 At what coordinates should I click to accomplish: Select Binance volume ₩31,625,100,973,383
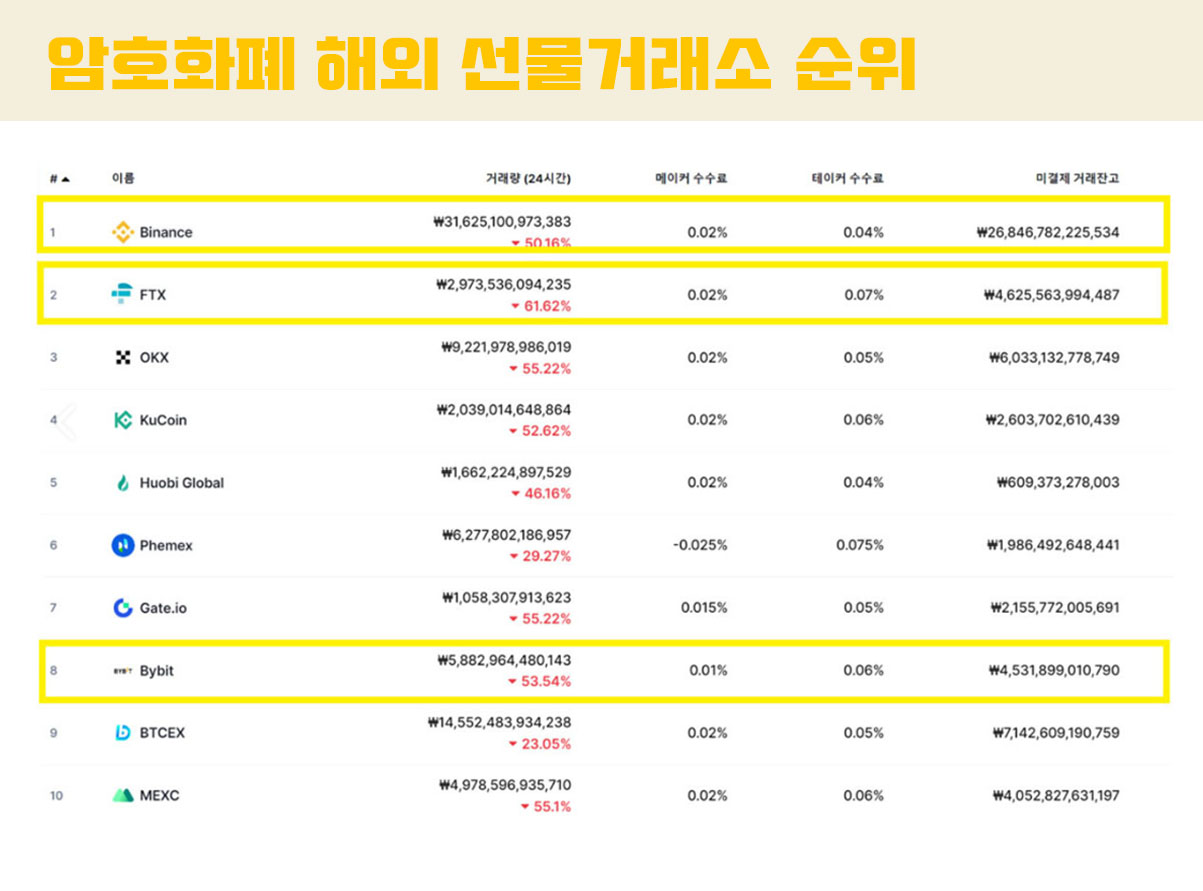(503, 222)
